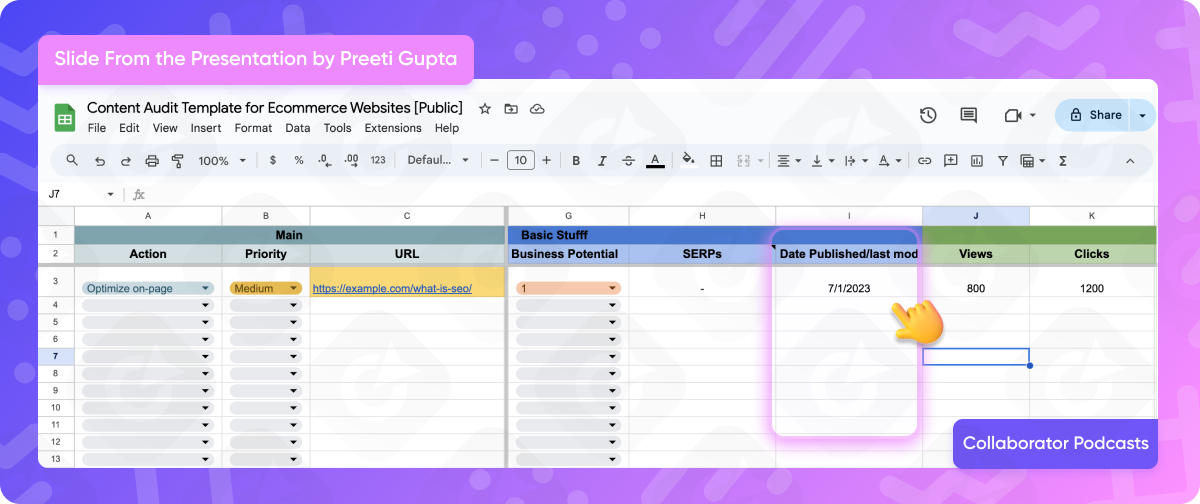Click the borders grid icon
This screenshot has width=1200, height=504.
716,160
